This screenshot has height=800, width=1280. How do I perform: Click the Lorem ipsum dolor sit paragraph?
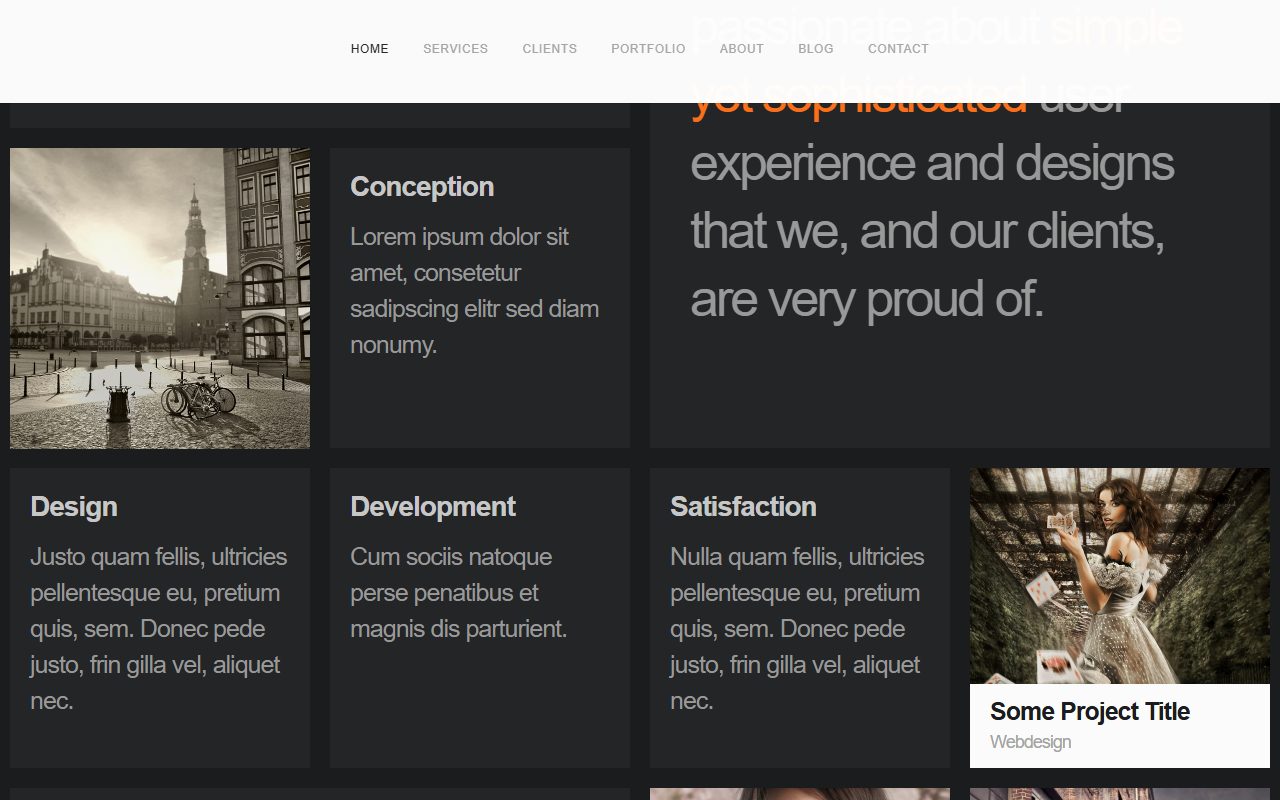(475, 291)
